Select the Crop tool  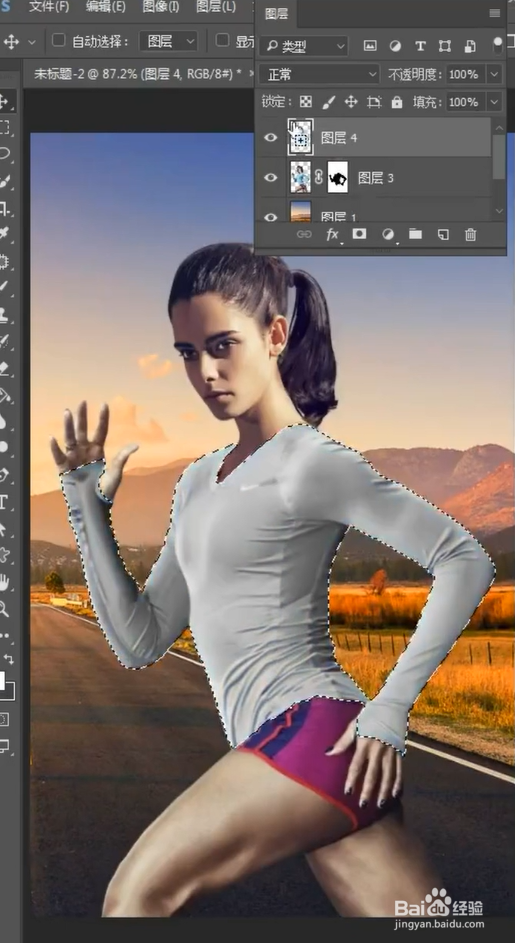tap(4, 208)
